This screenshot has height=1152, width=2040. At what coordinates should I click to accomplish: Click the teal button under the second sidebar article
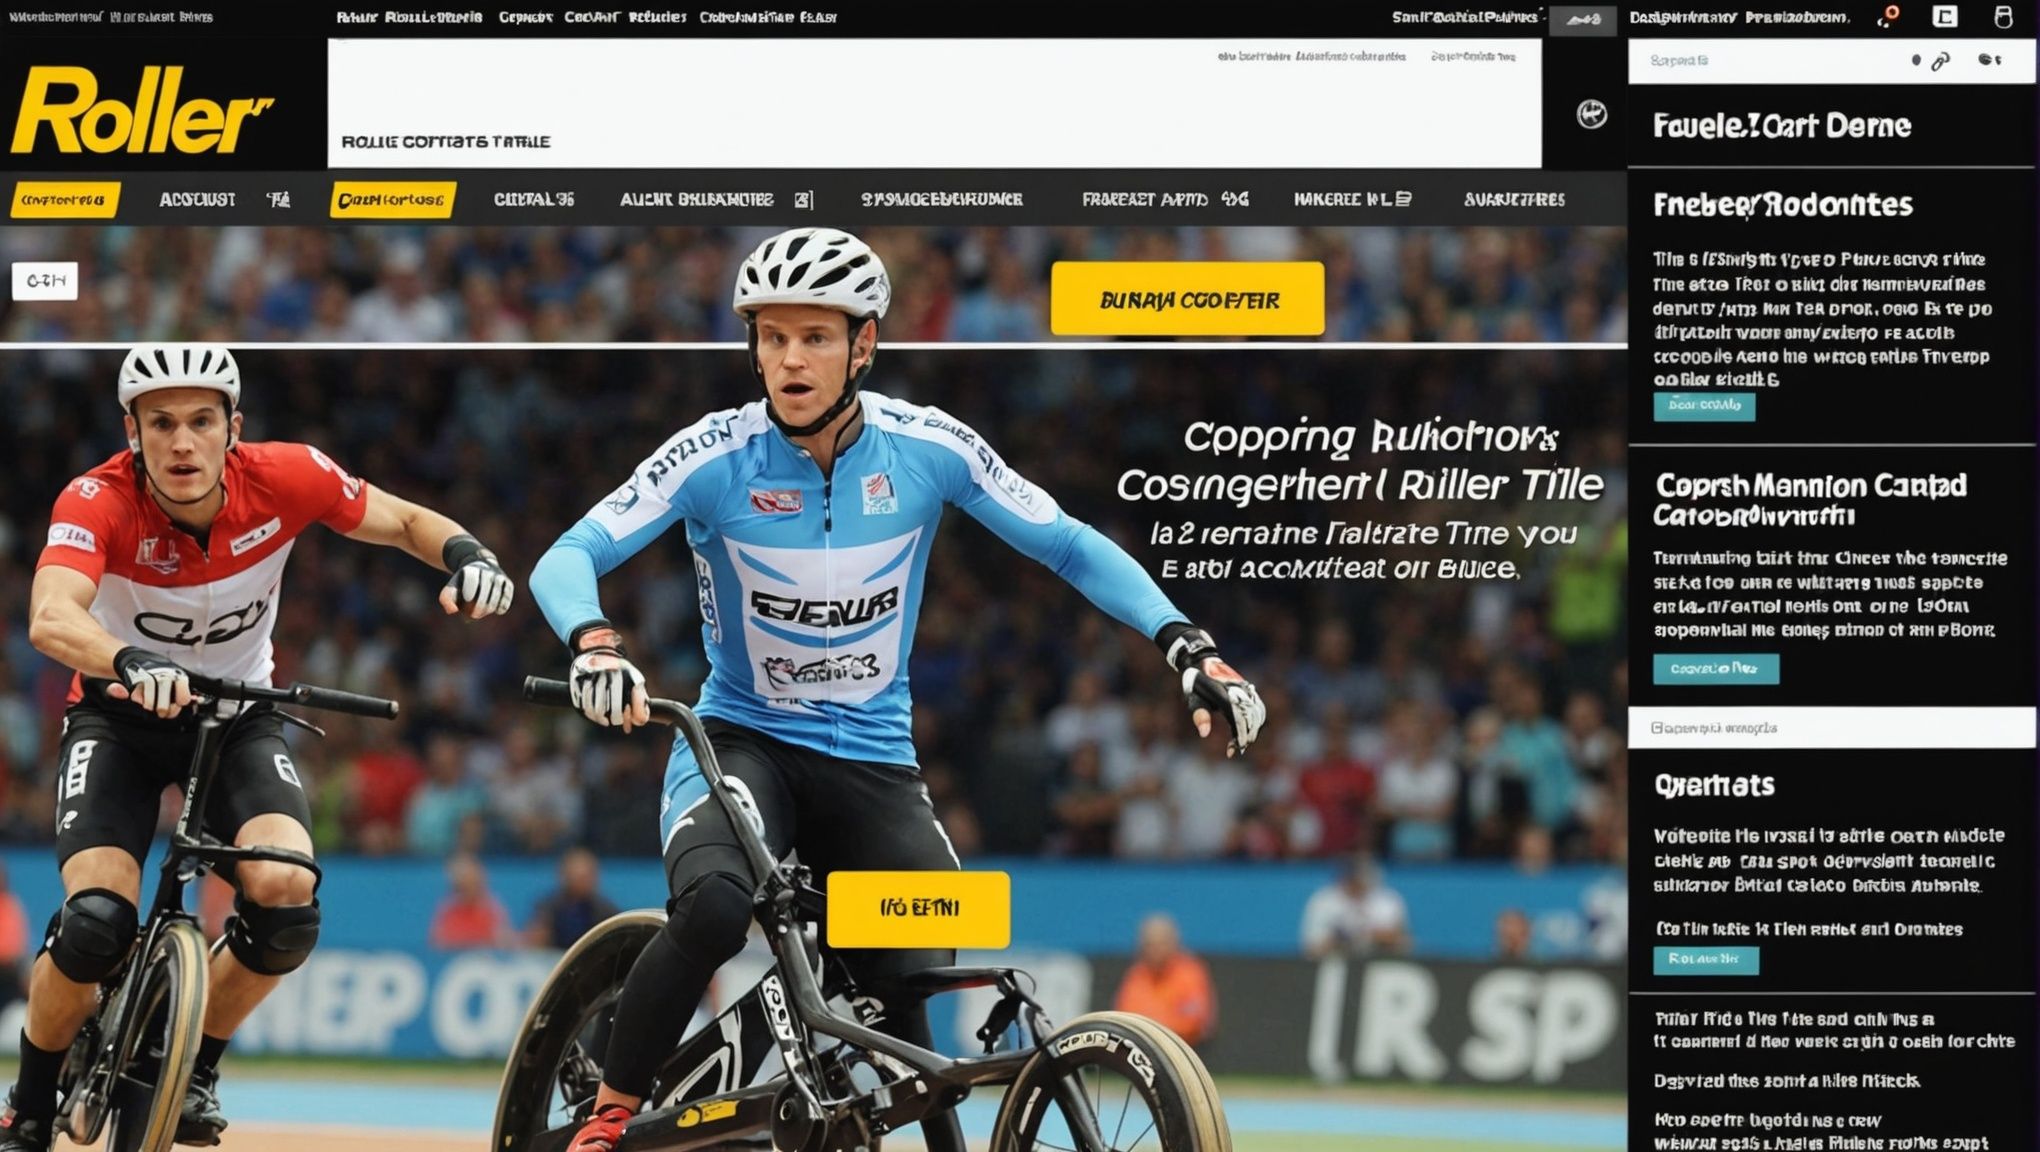1716,668
